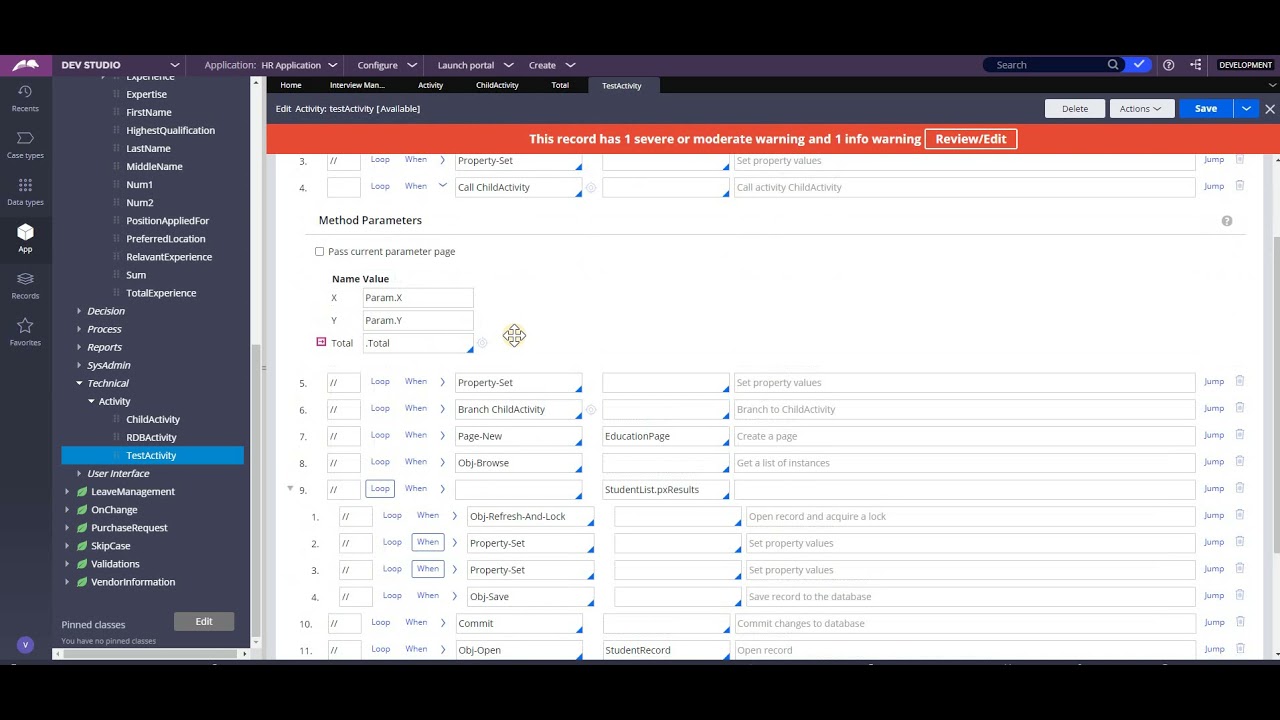The height and width of the screenshot is (720, 1280).
Task: Delete step 7 Page-New with trash icon
Action: [x=1240, y=435]
